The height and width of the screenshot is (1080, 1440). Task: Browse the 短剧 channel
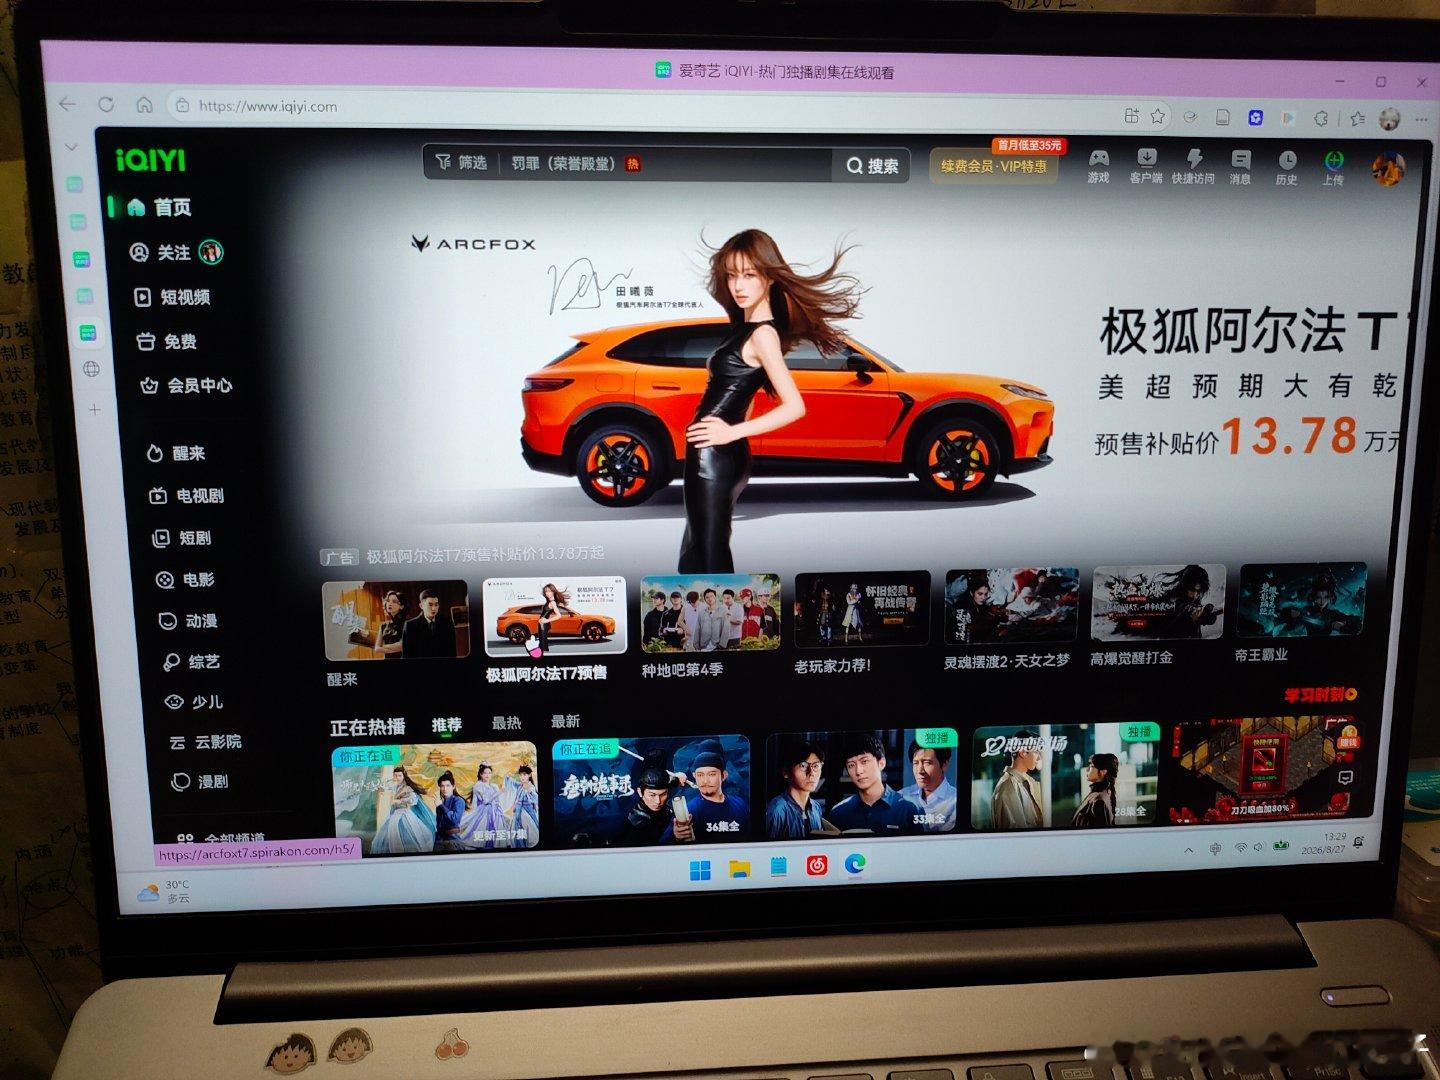(x=181, y=538)
